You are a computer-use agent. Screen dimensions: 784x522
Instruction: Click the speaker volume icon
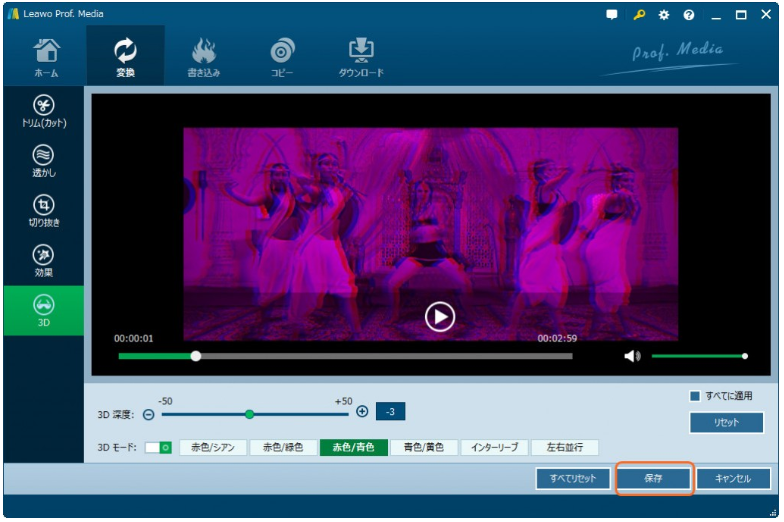tap(631, 356)
